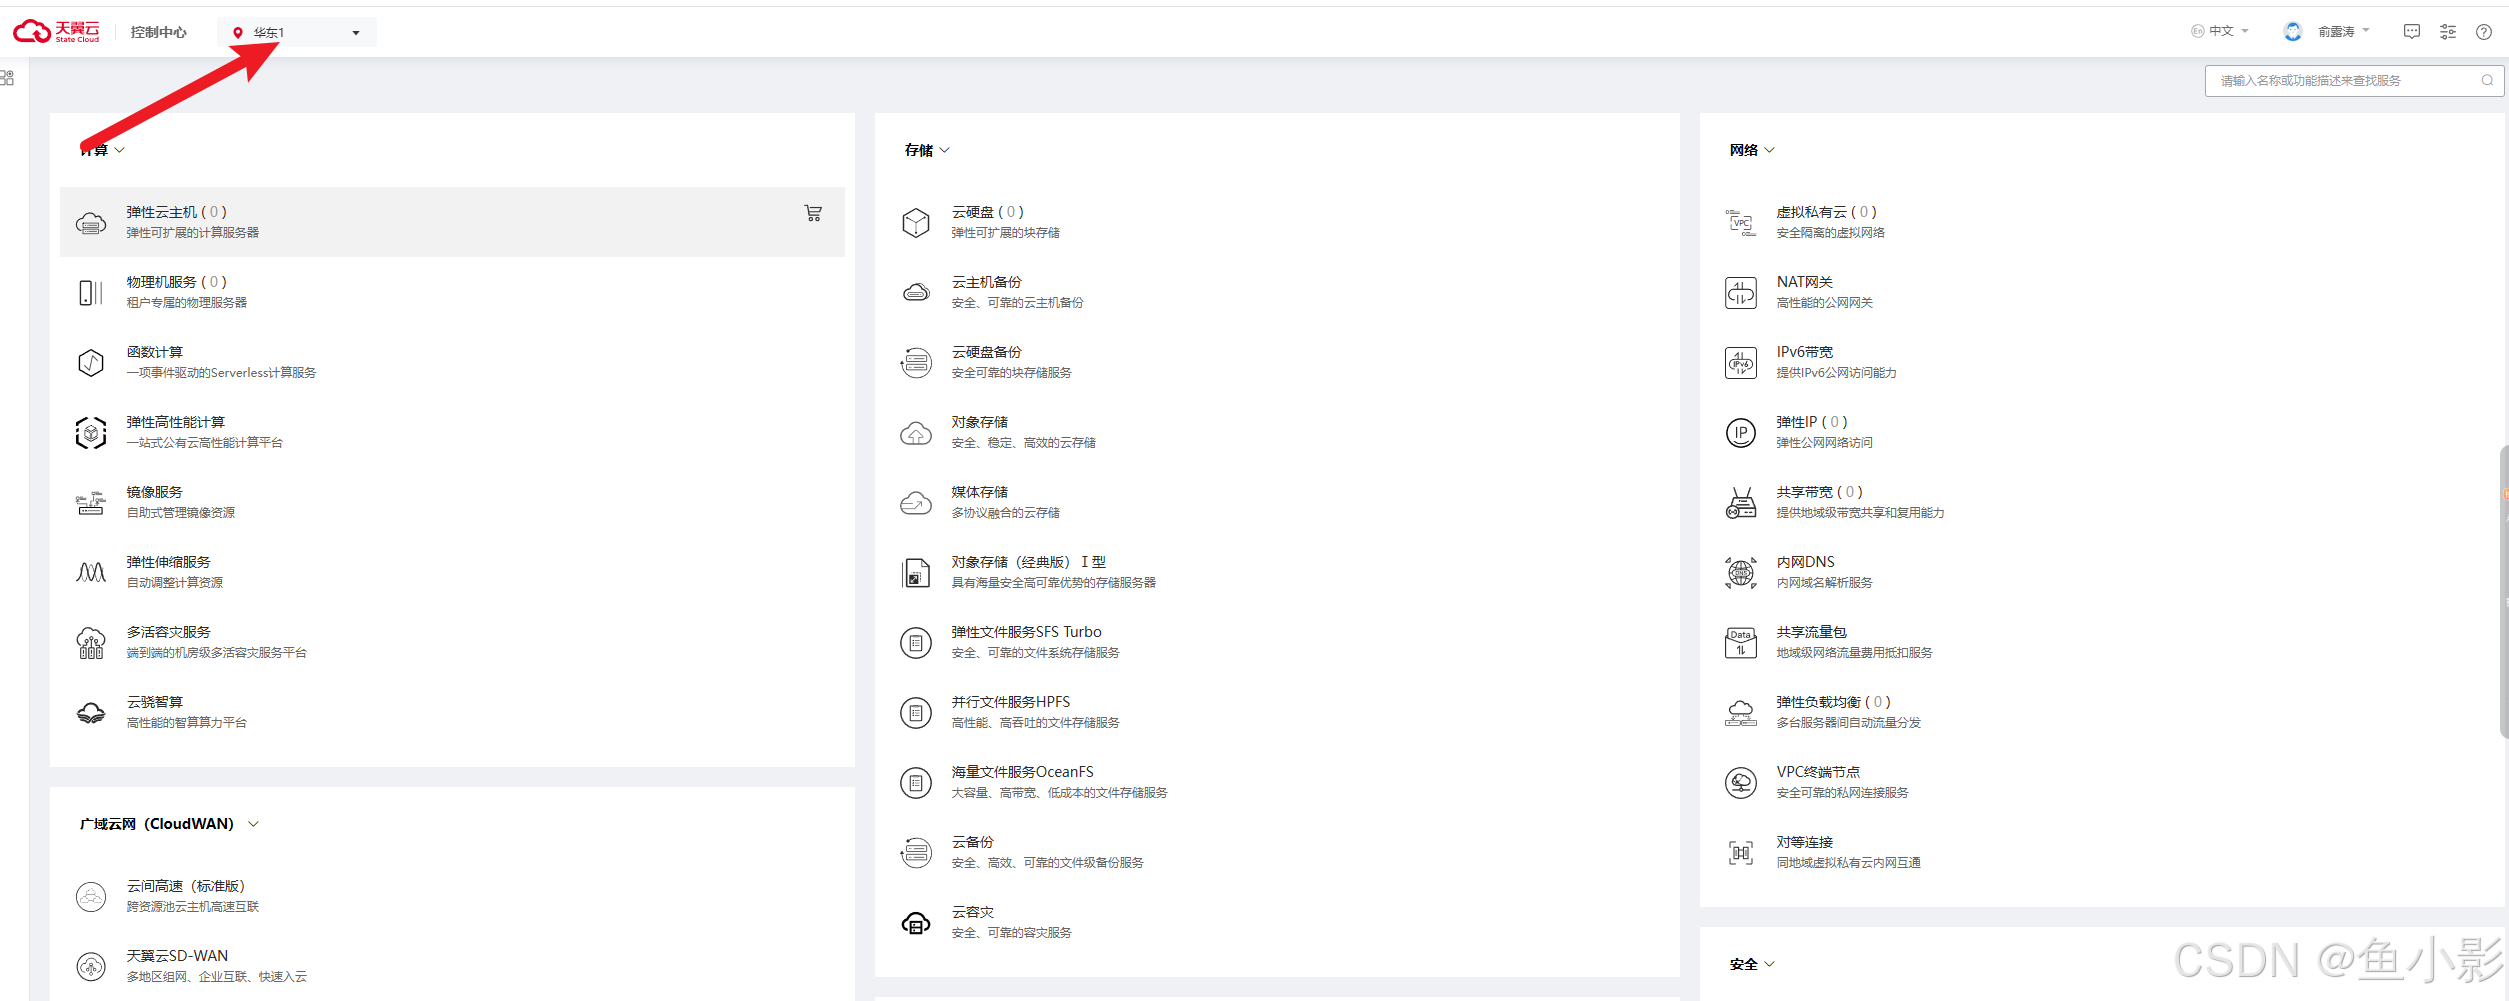
Task: Open the messages icon in header
Action: [x=2412, y=32]
